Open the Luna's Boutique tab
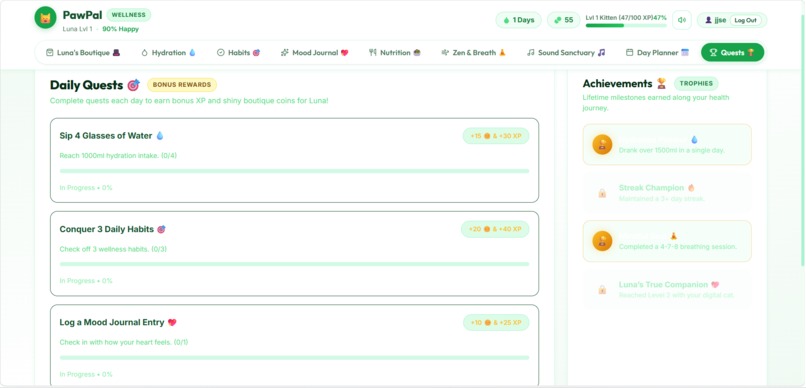The width and height of the screenshot is (806, 388). pyautogui.click(x=83, y=52)
